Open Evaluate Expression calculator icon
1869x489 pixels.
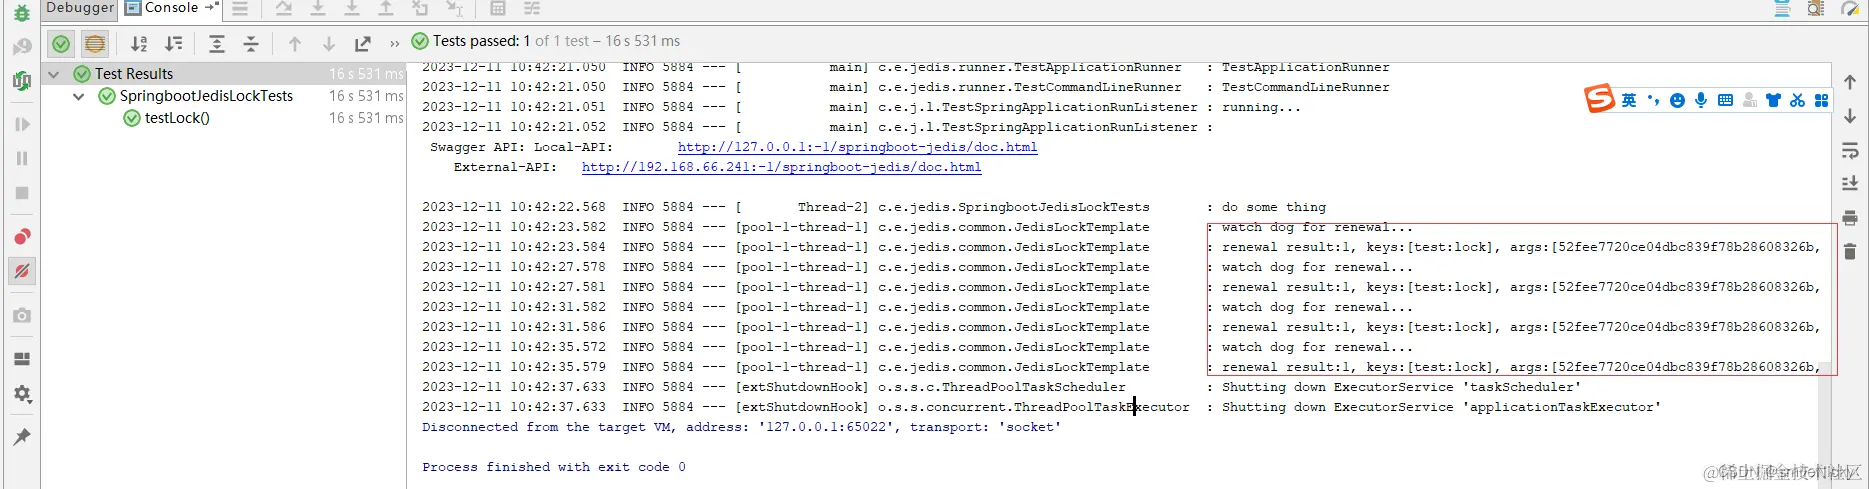(498, 9)
